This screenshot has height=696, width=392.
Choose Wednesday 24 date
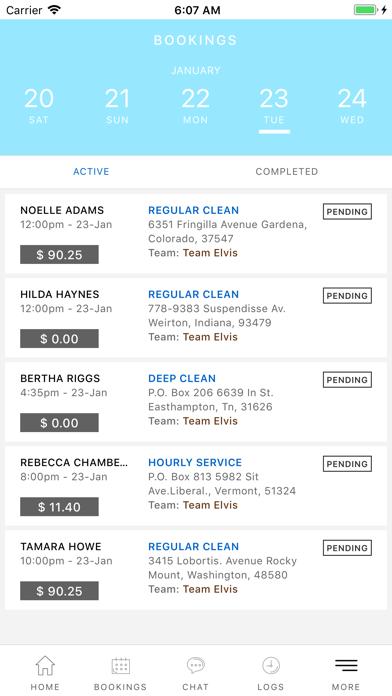[x=352, y=106]
